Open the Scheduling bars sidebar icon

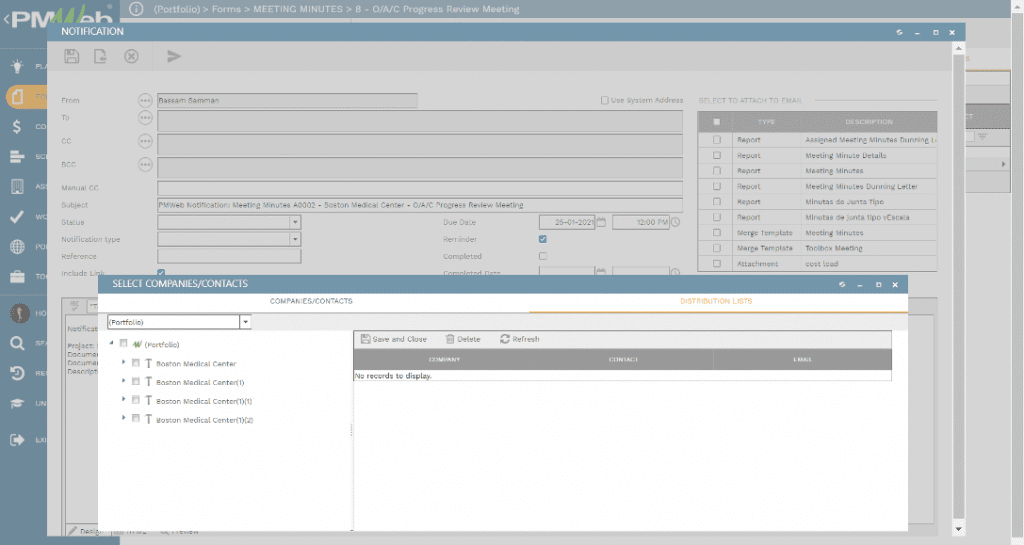18,157
